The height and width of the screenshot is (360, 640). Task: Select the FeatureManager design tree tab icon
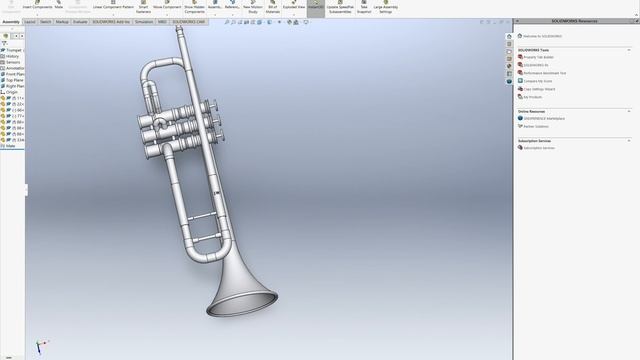pyautogui.click(x=5, y=36)
